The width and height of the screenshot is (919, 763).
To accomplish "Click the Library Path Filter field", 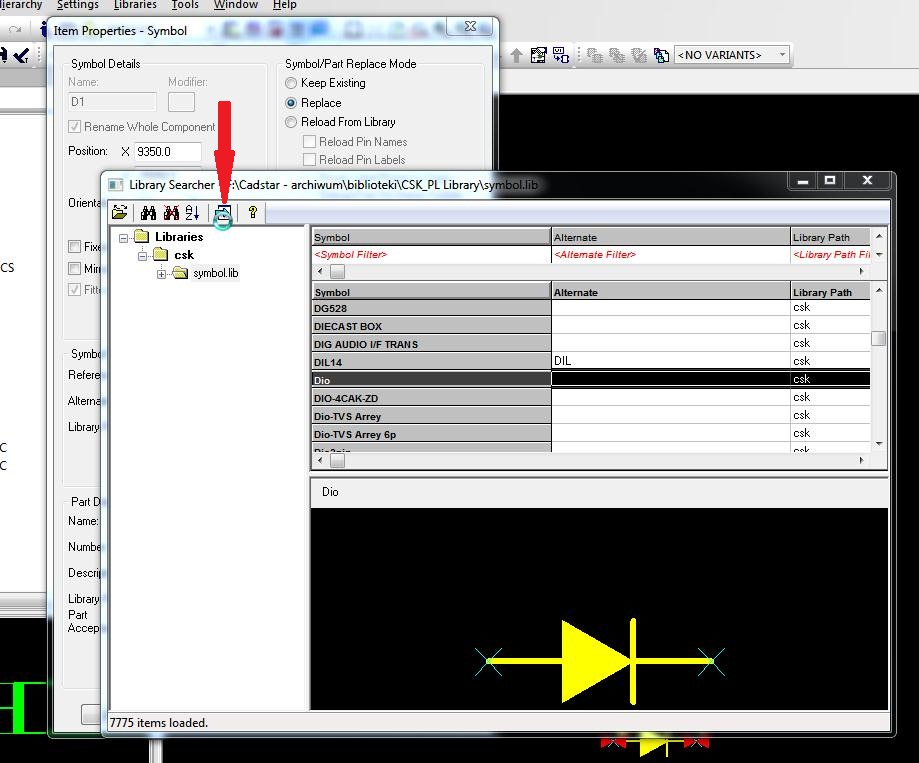I will [x=830, y=254].
